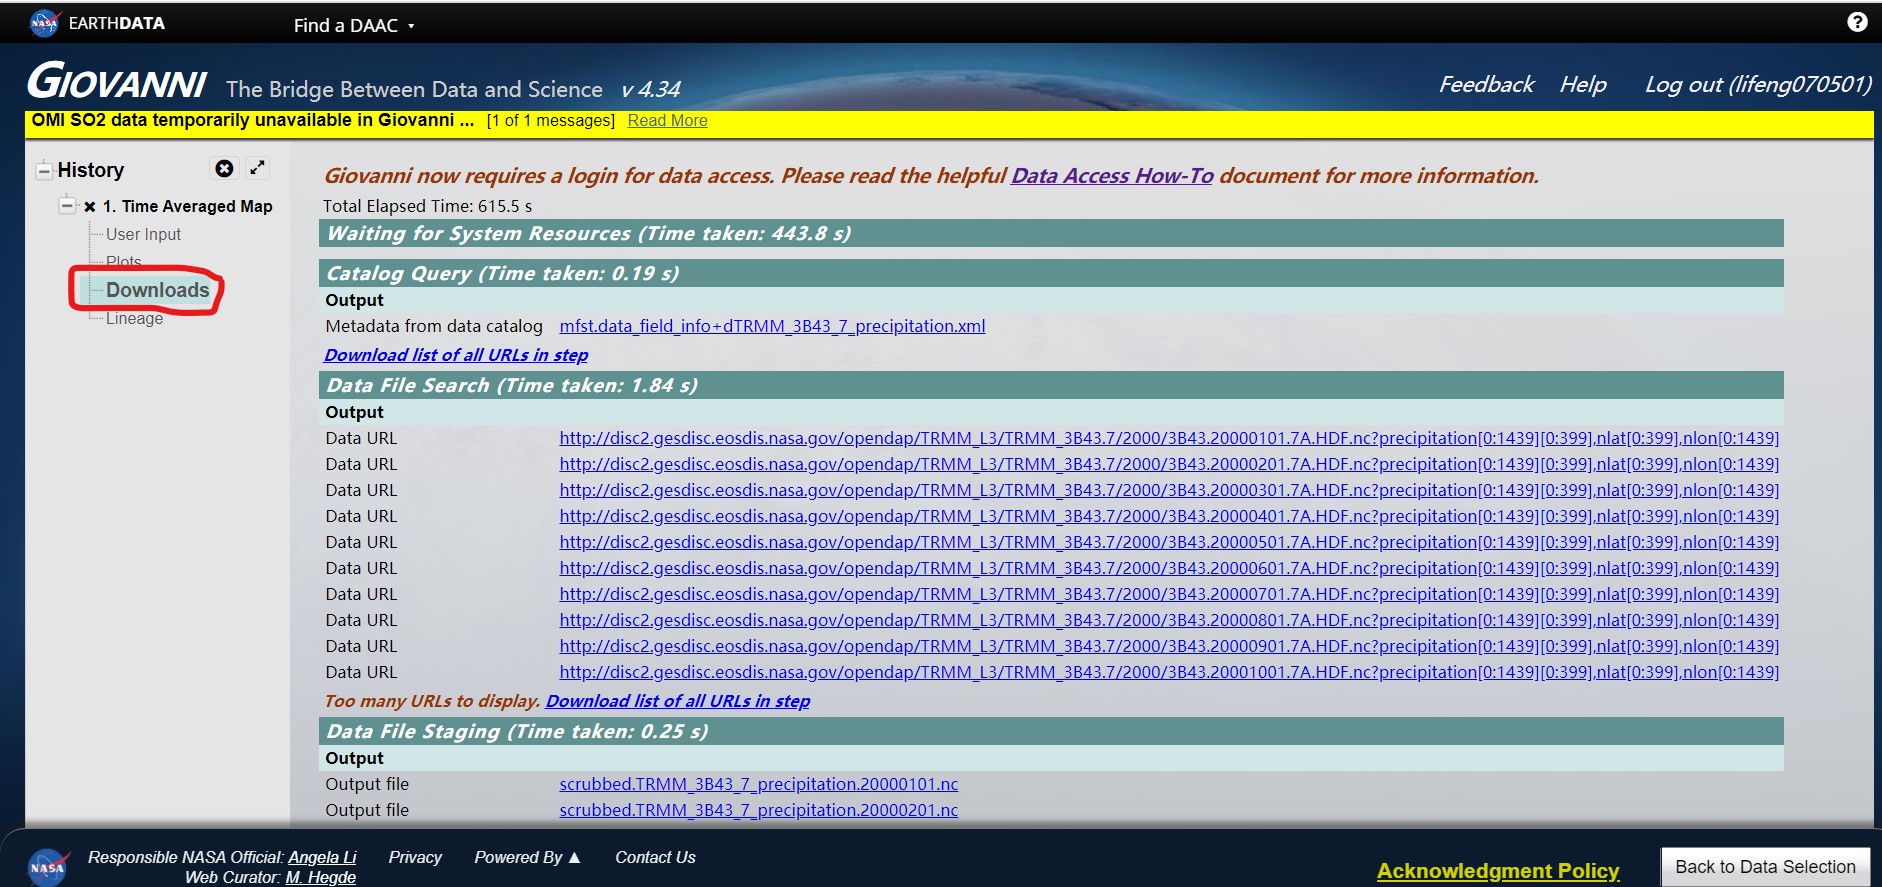The width and height of the screenshot is (1882, 887).
Task: Log out of lifeng070501 account
Action: coord(1758,85)
